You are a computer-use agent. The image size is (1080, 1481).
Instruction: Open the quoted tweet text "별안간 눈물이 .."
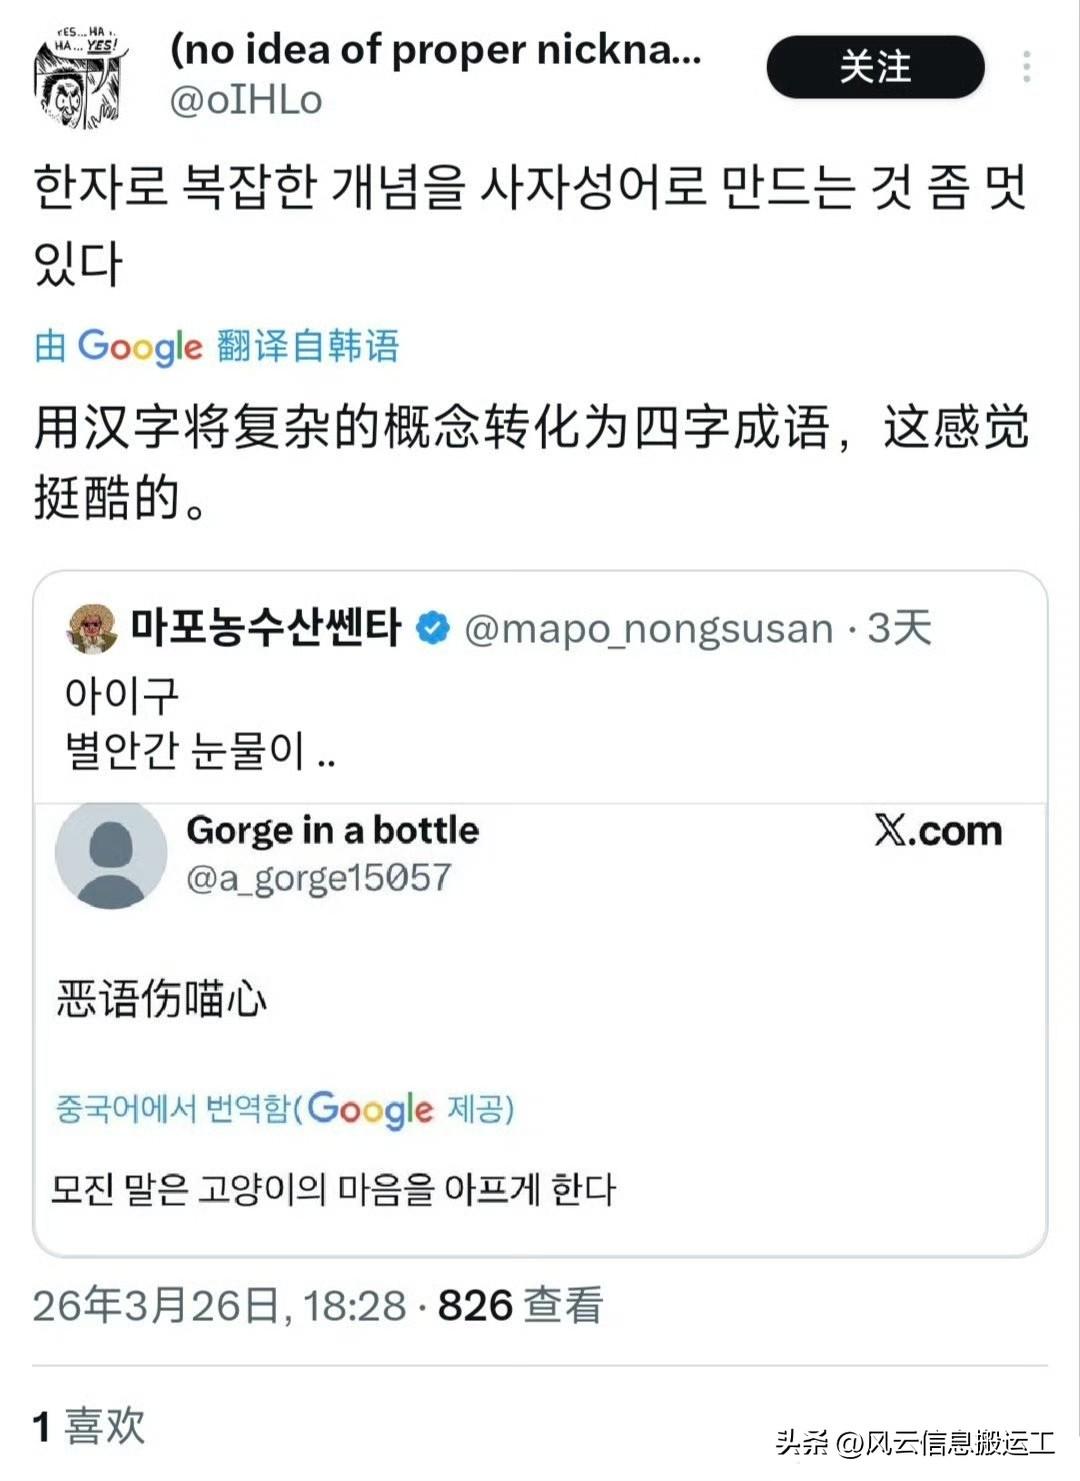point(200,749)
